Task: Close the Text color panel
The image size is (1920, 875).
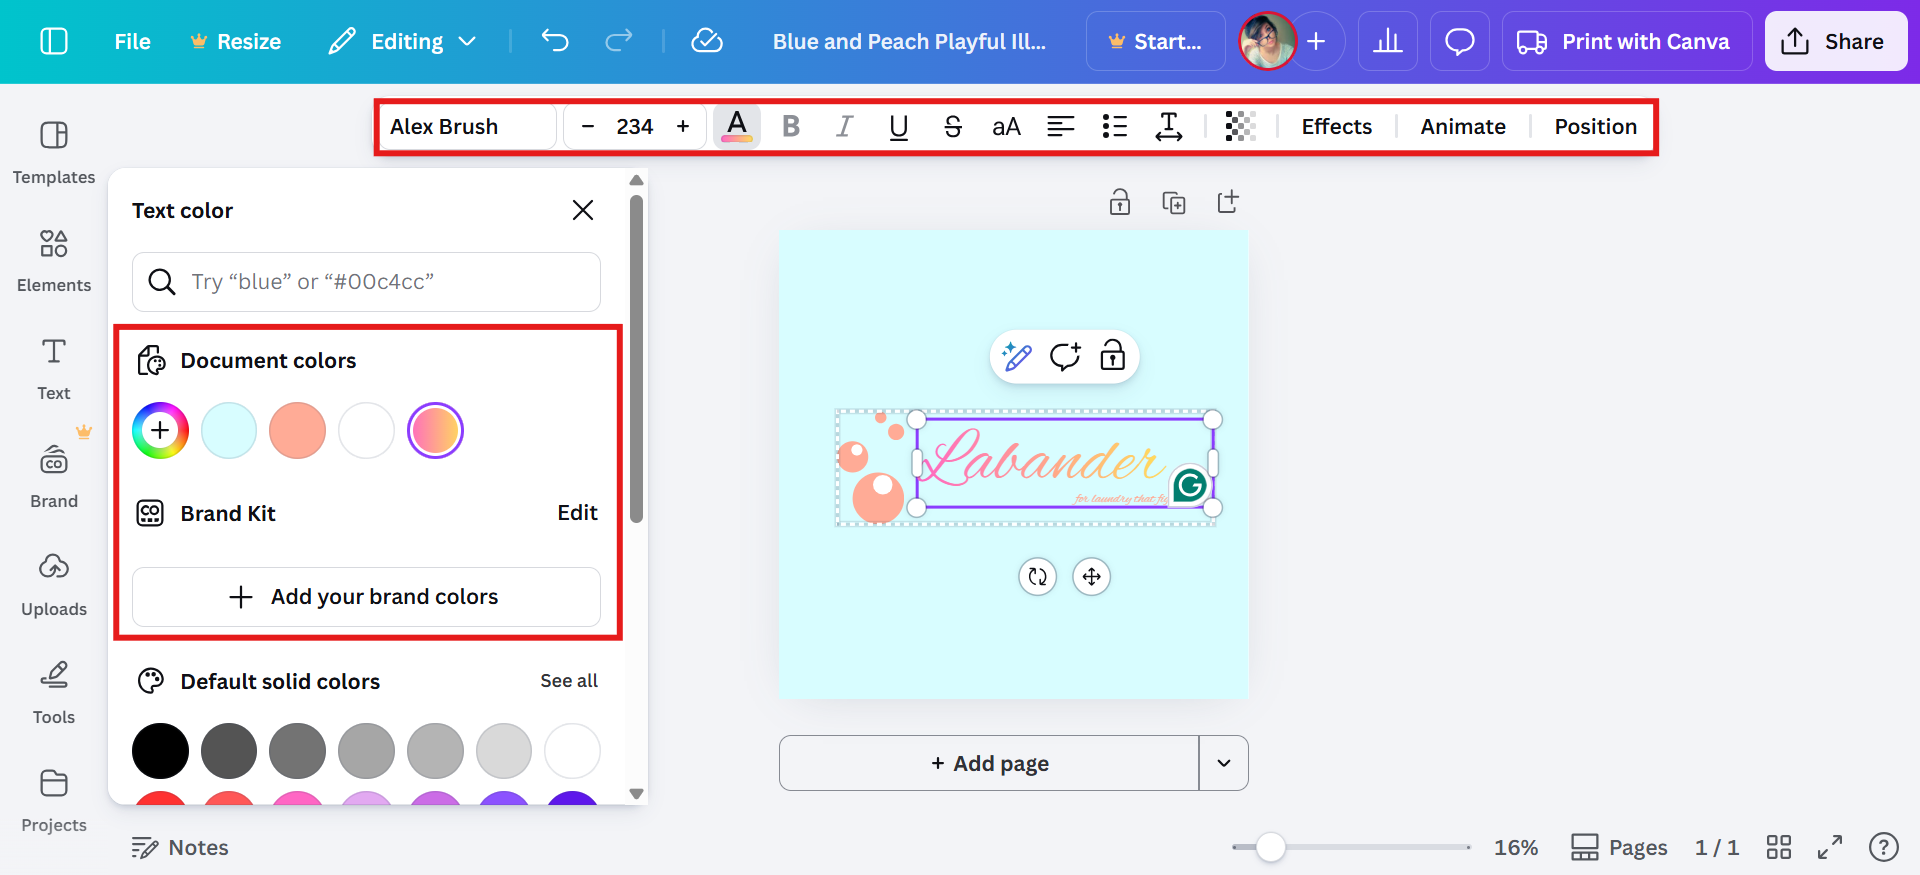Action: (583, 210)
